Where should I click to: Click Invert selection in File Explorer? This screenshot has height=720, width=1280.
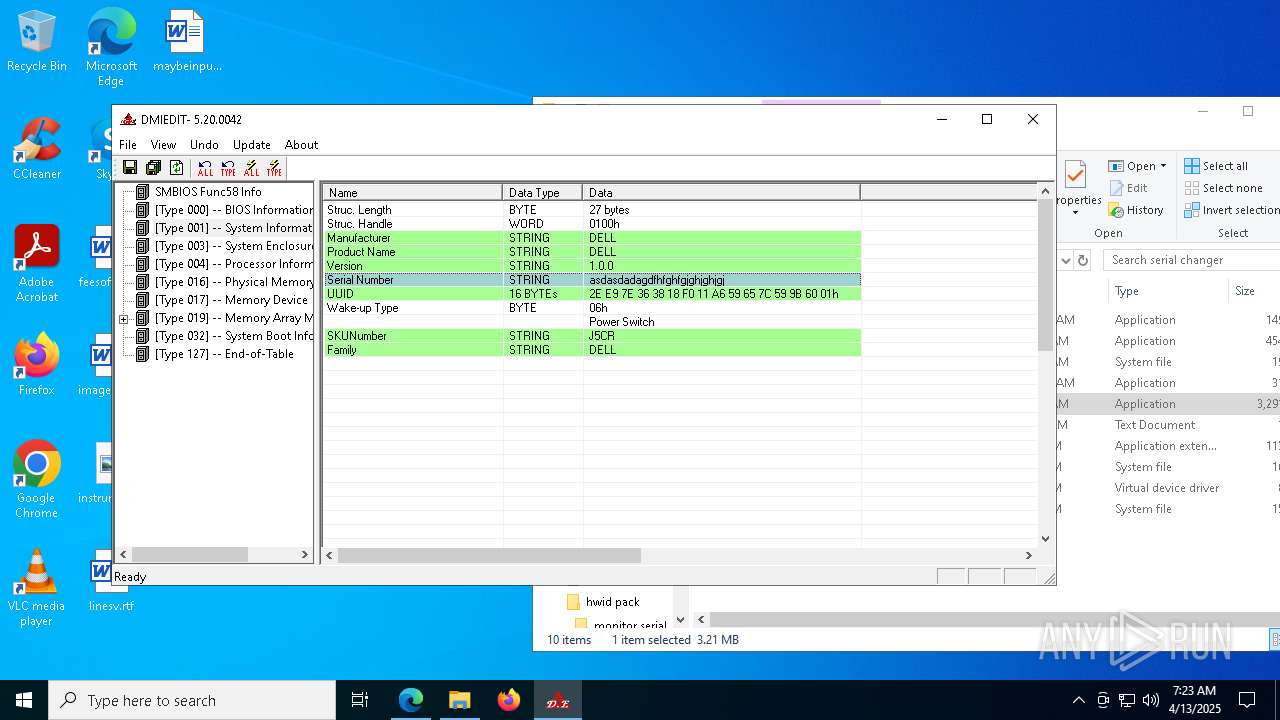(x=1232, y=210)
